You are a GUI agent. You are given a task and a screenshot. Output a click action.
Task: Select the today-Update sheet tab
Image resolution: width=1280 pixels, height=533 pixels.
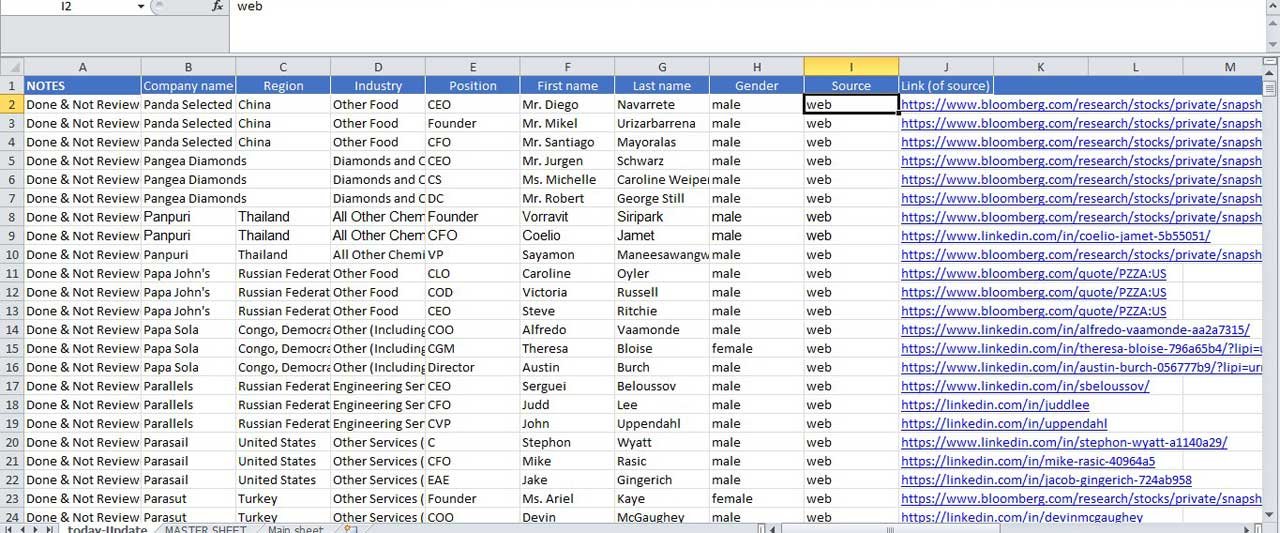(107, 528)
